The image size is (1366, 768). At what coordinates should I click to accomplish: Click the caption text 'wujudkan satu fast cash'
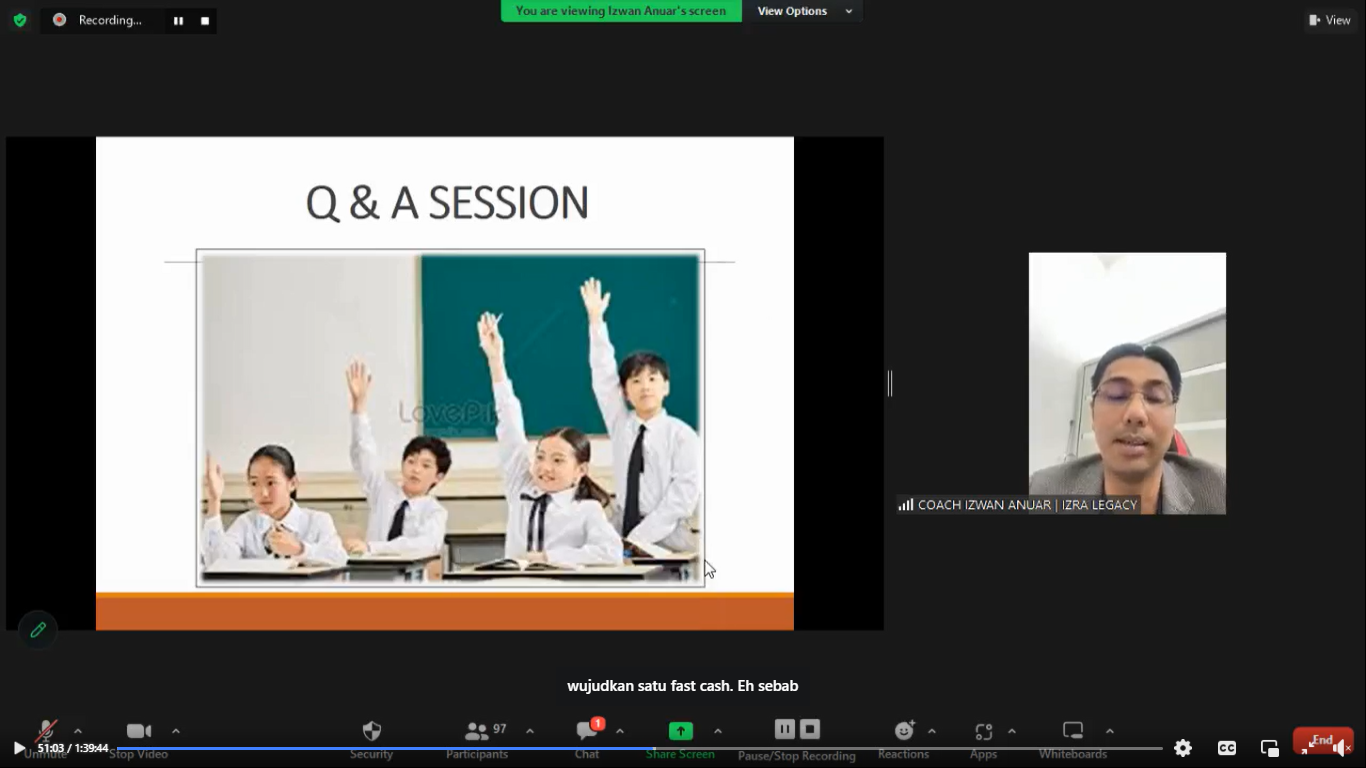click(649, 686)
